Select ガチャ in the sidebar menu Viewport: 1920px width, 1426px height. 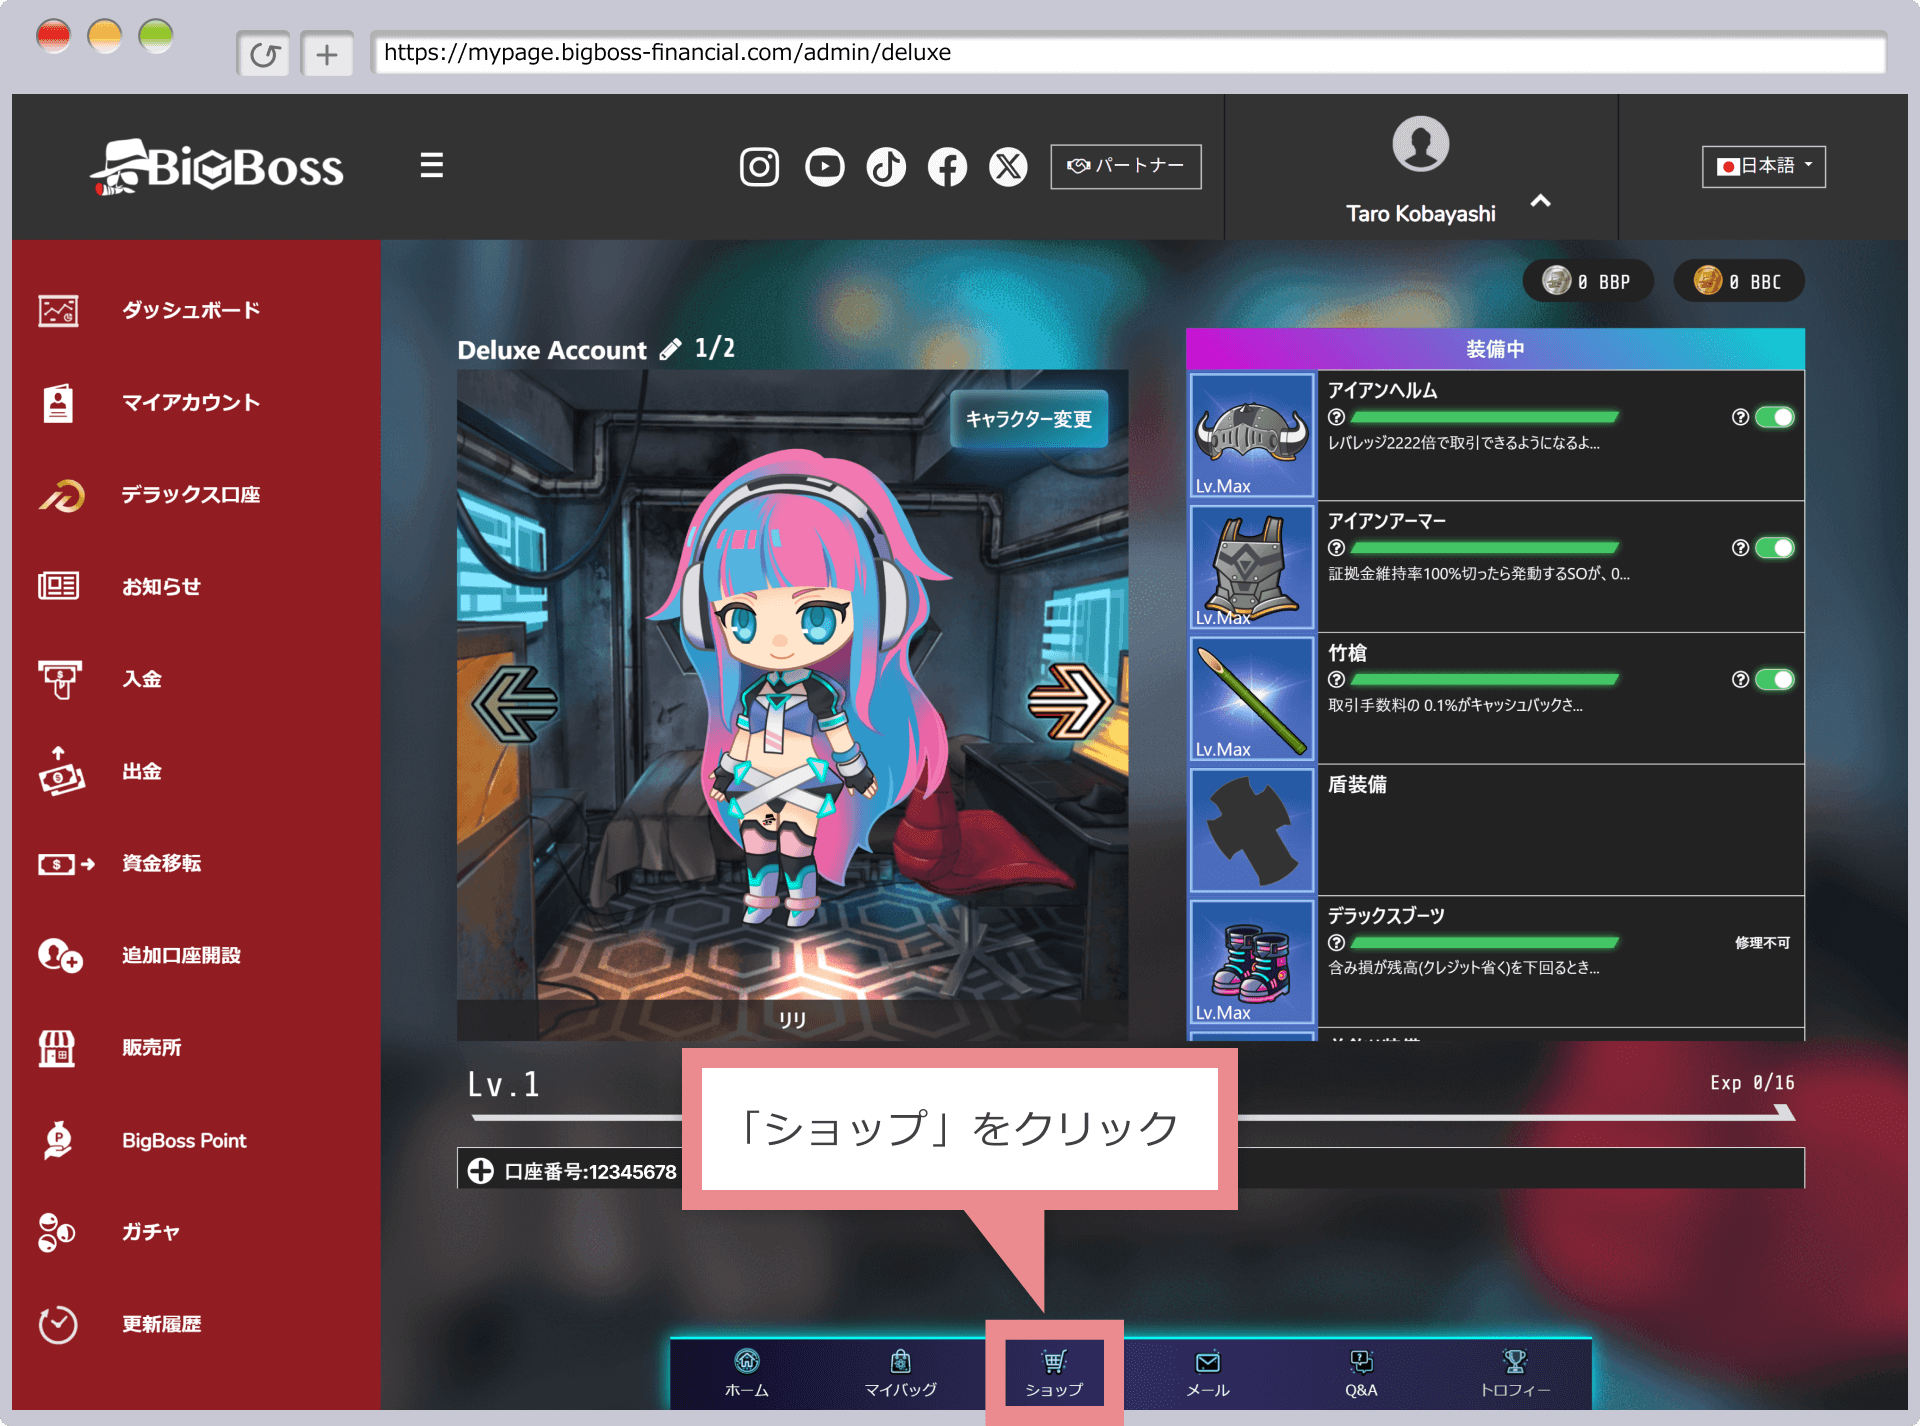(x=150, y=1232)
